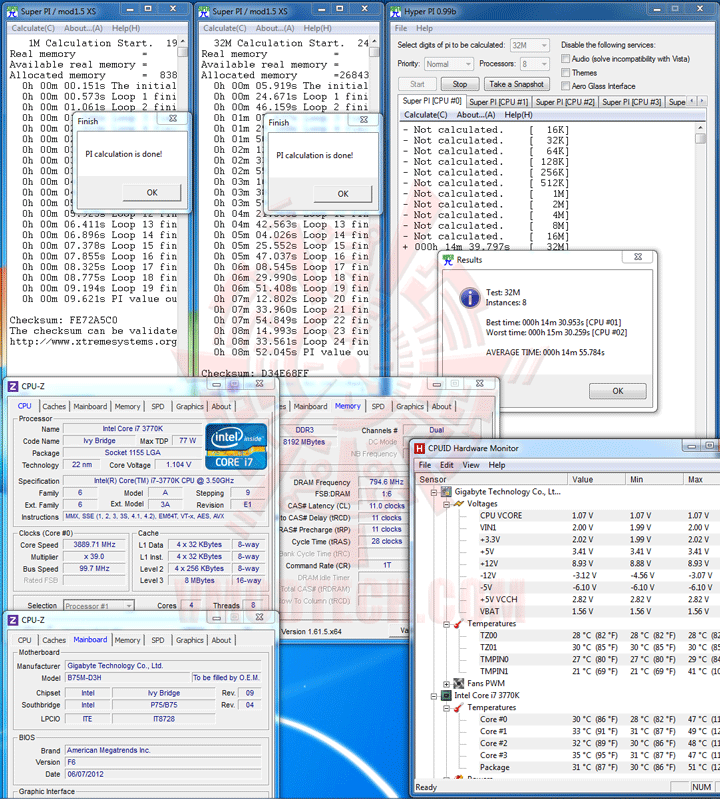Image resolution: width=720 pixels, height=799 pixels.
Task: Toggle Aero Glass Interface checkbox
Action: click(565, 86)
